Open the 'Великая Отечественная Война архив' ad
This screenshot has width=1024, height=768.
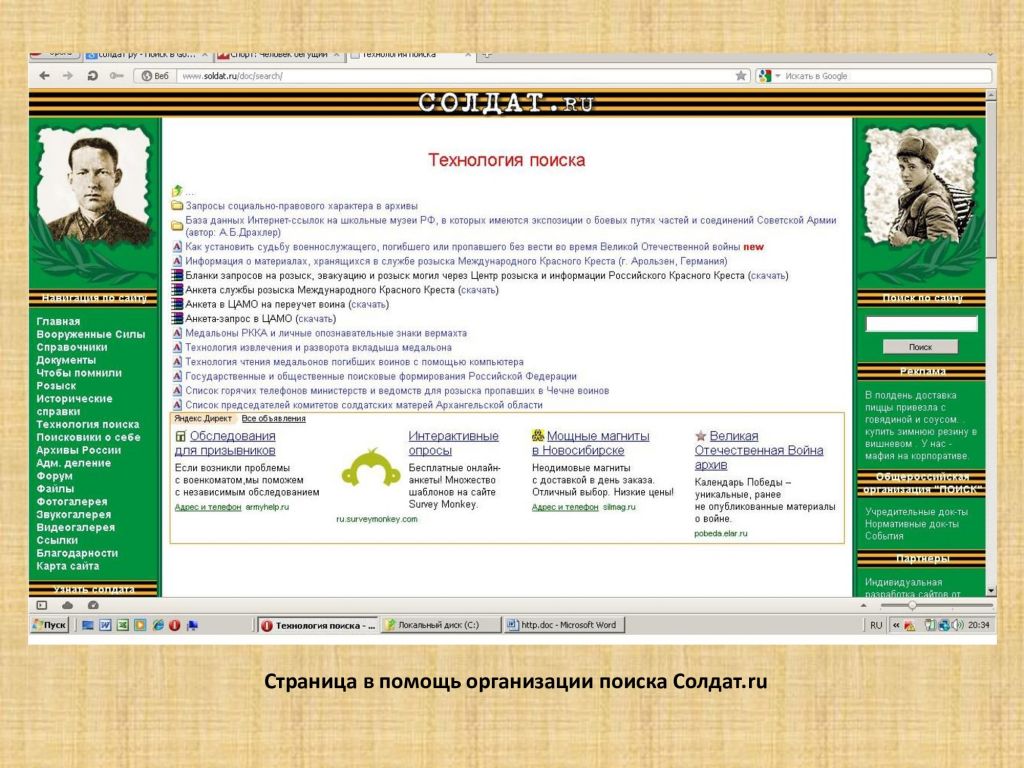759,450
